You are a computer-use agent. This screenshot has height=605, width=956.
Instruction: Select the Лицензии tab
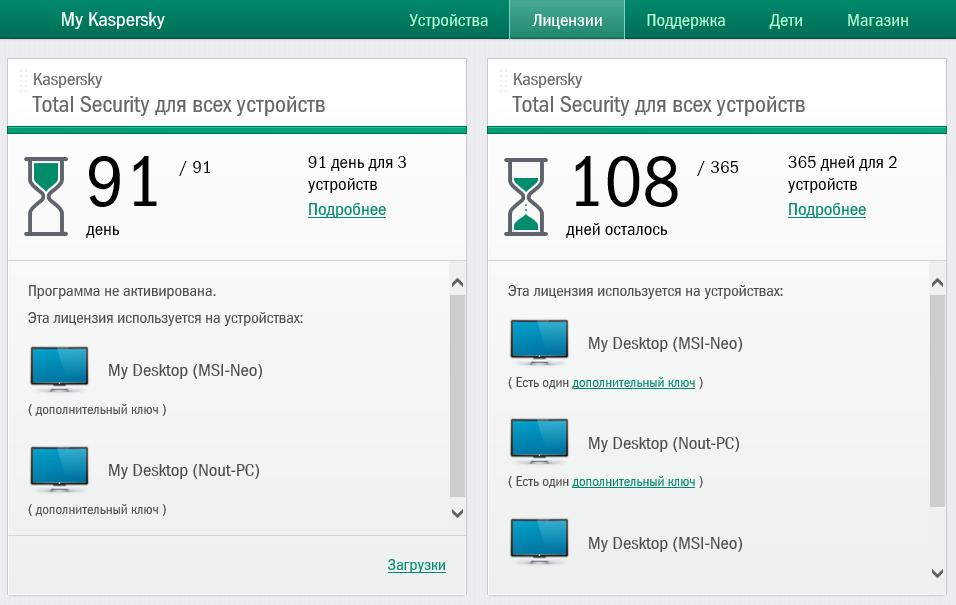coord(567,20)
